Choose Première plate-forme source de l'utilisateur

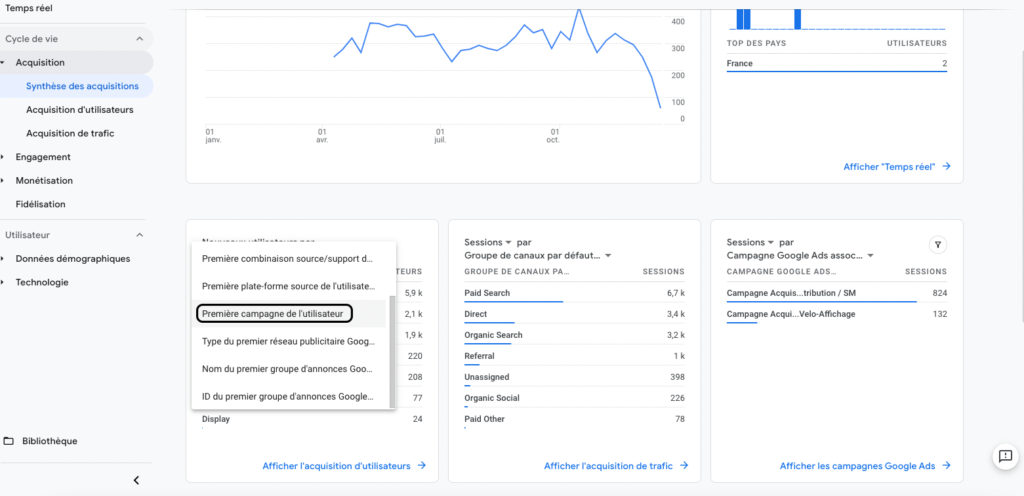point(287,286)
